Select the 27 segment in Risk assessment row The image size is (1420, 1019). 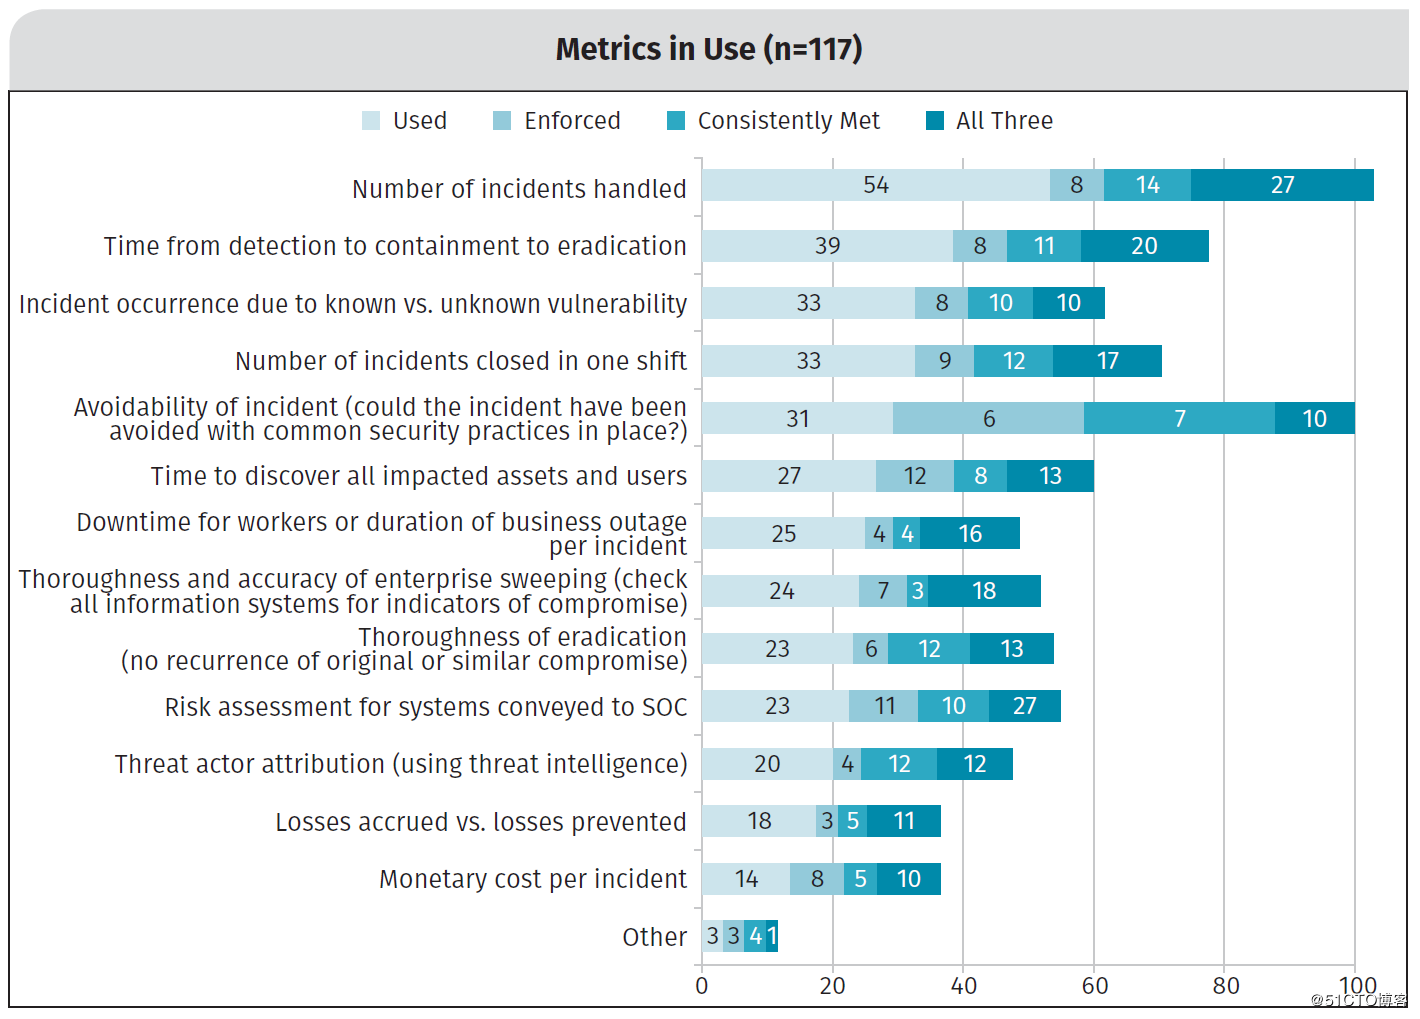pos(1024,707)
